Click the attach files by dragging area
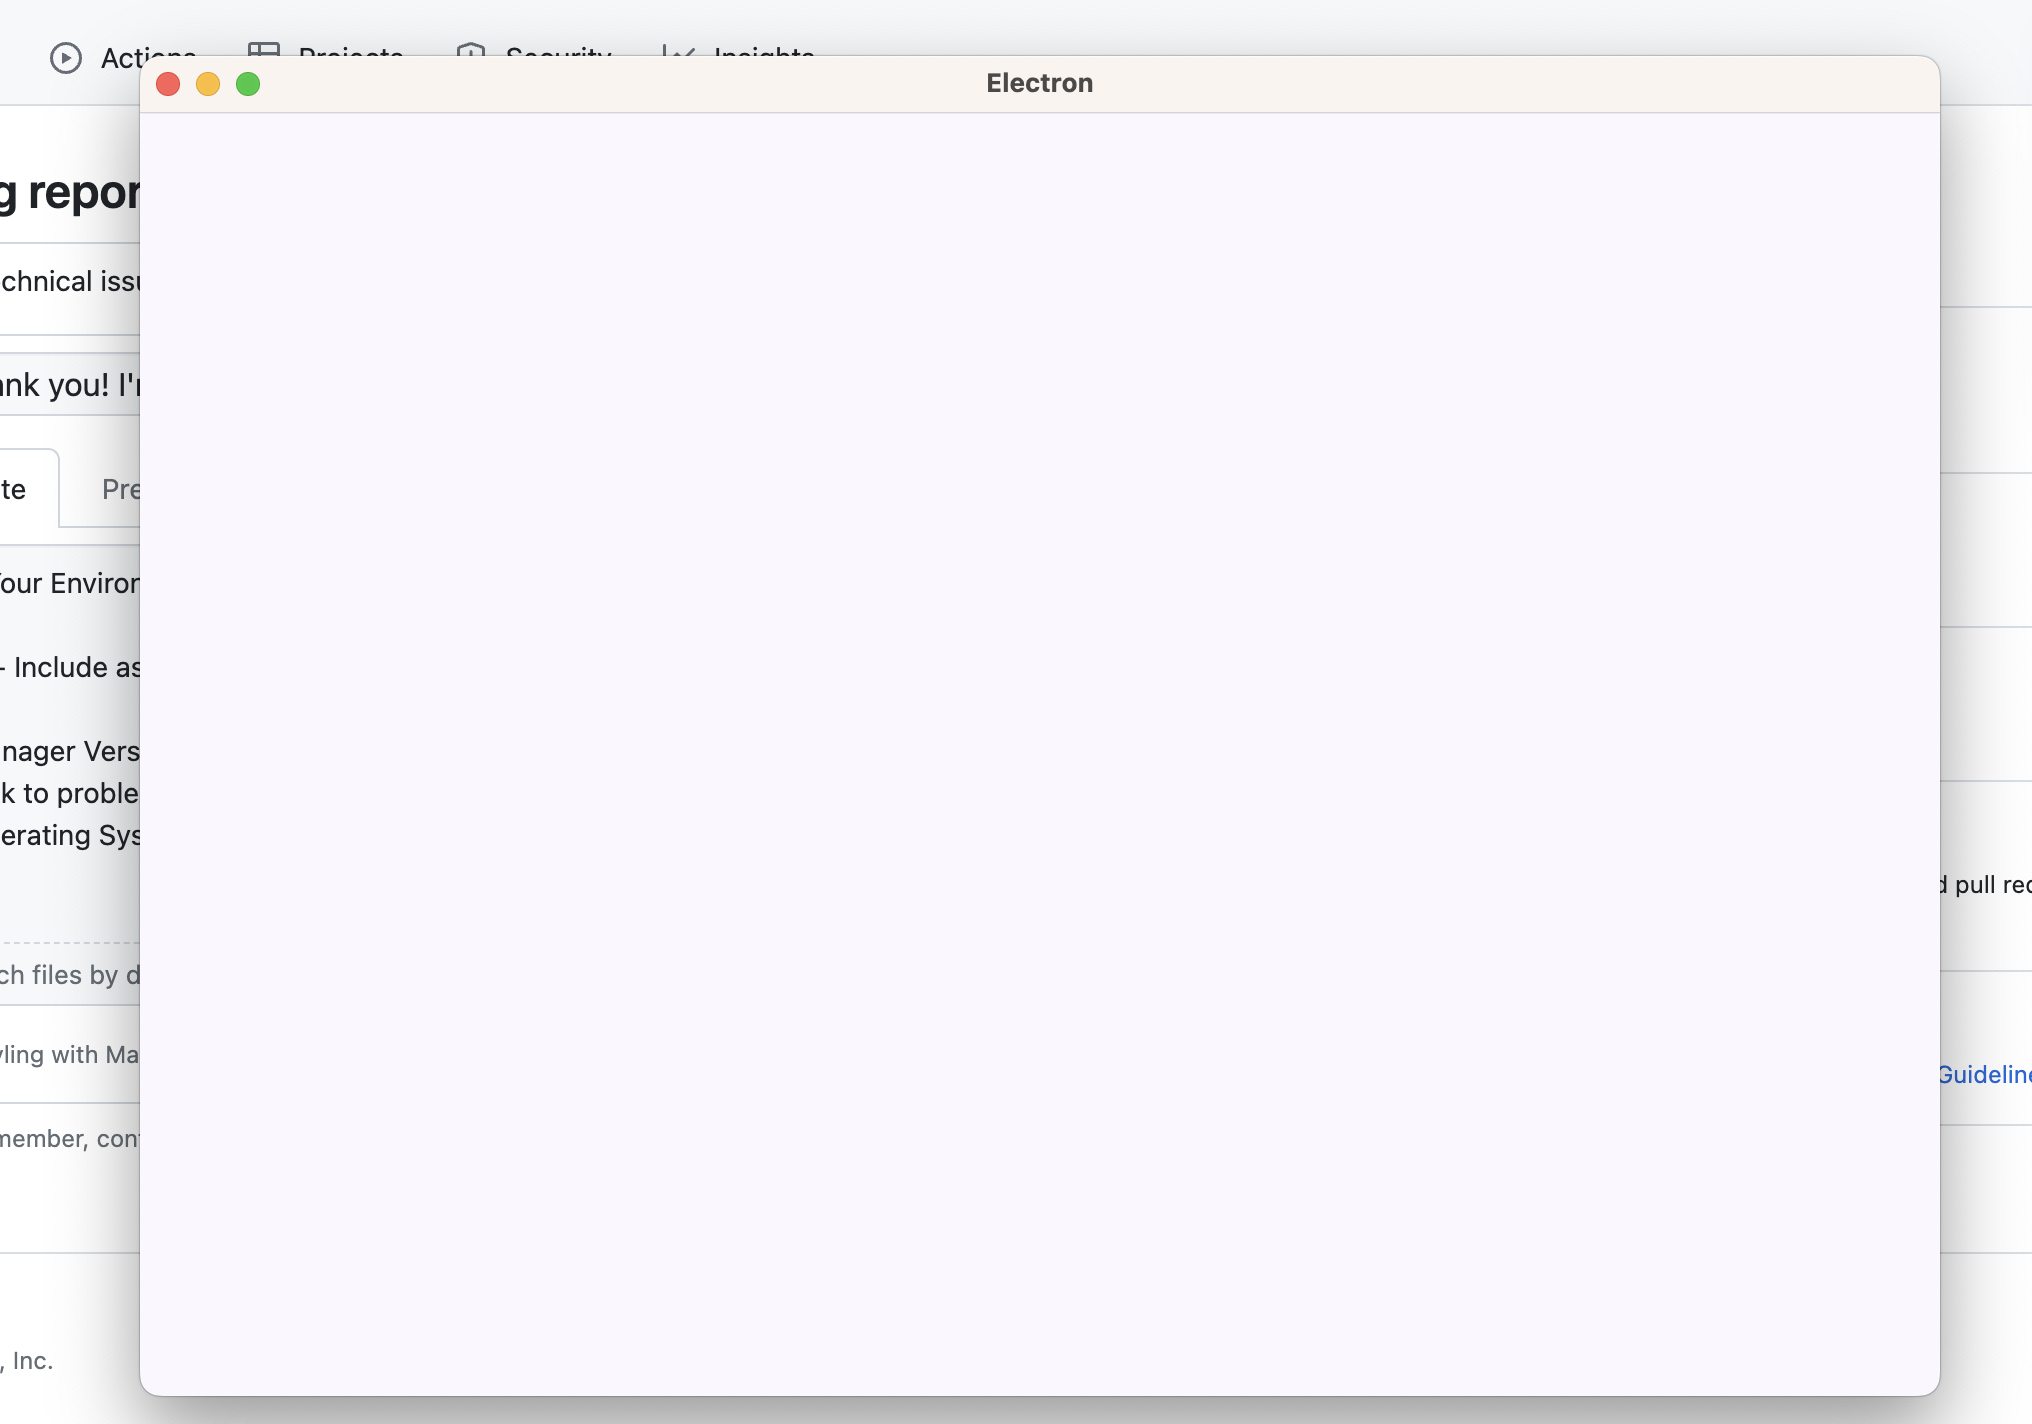Viewport: 2032px width, 1424px height. [70, 973]
